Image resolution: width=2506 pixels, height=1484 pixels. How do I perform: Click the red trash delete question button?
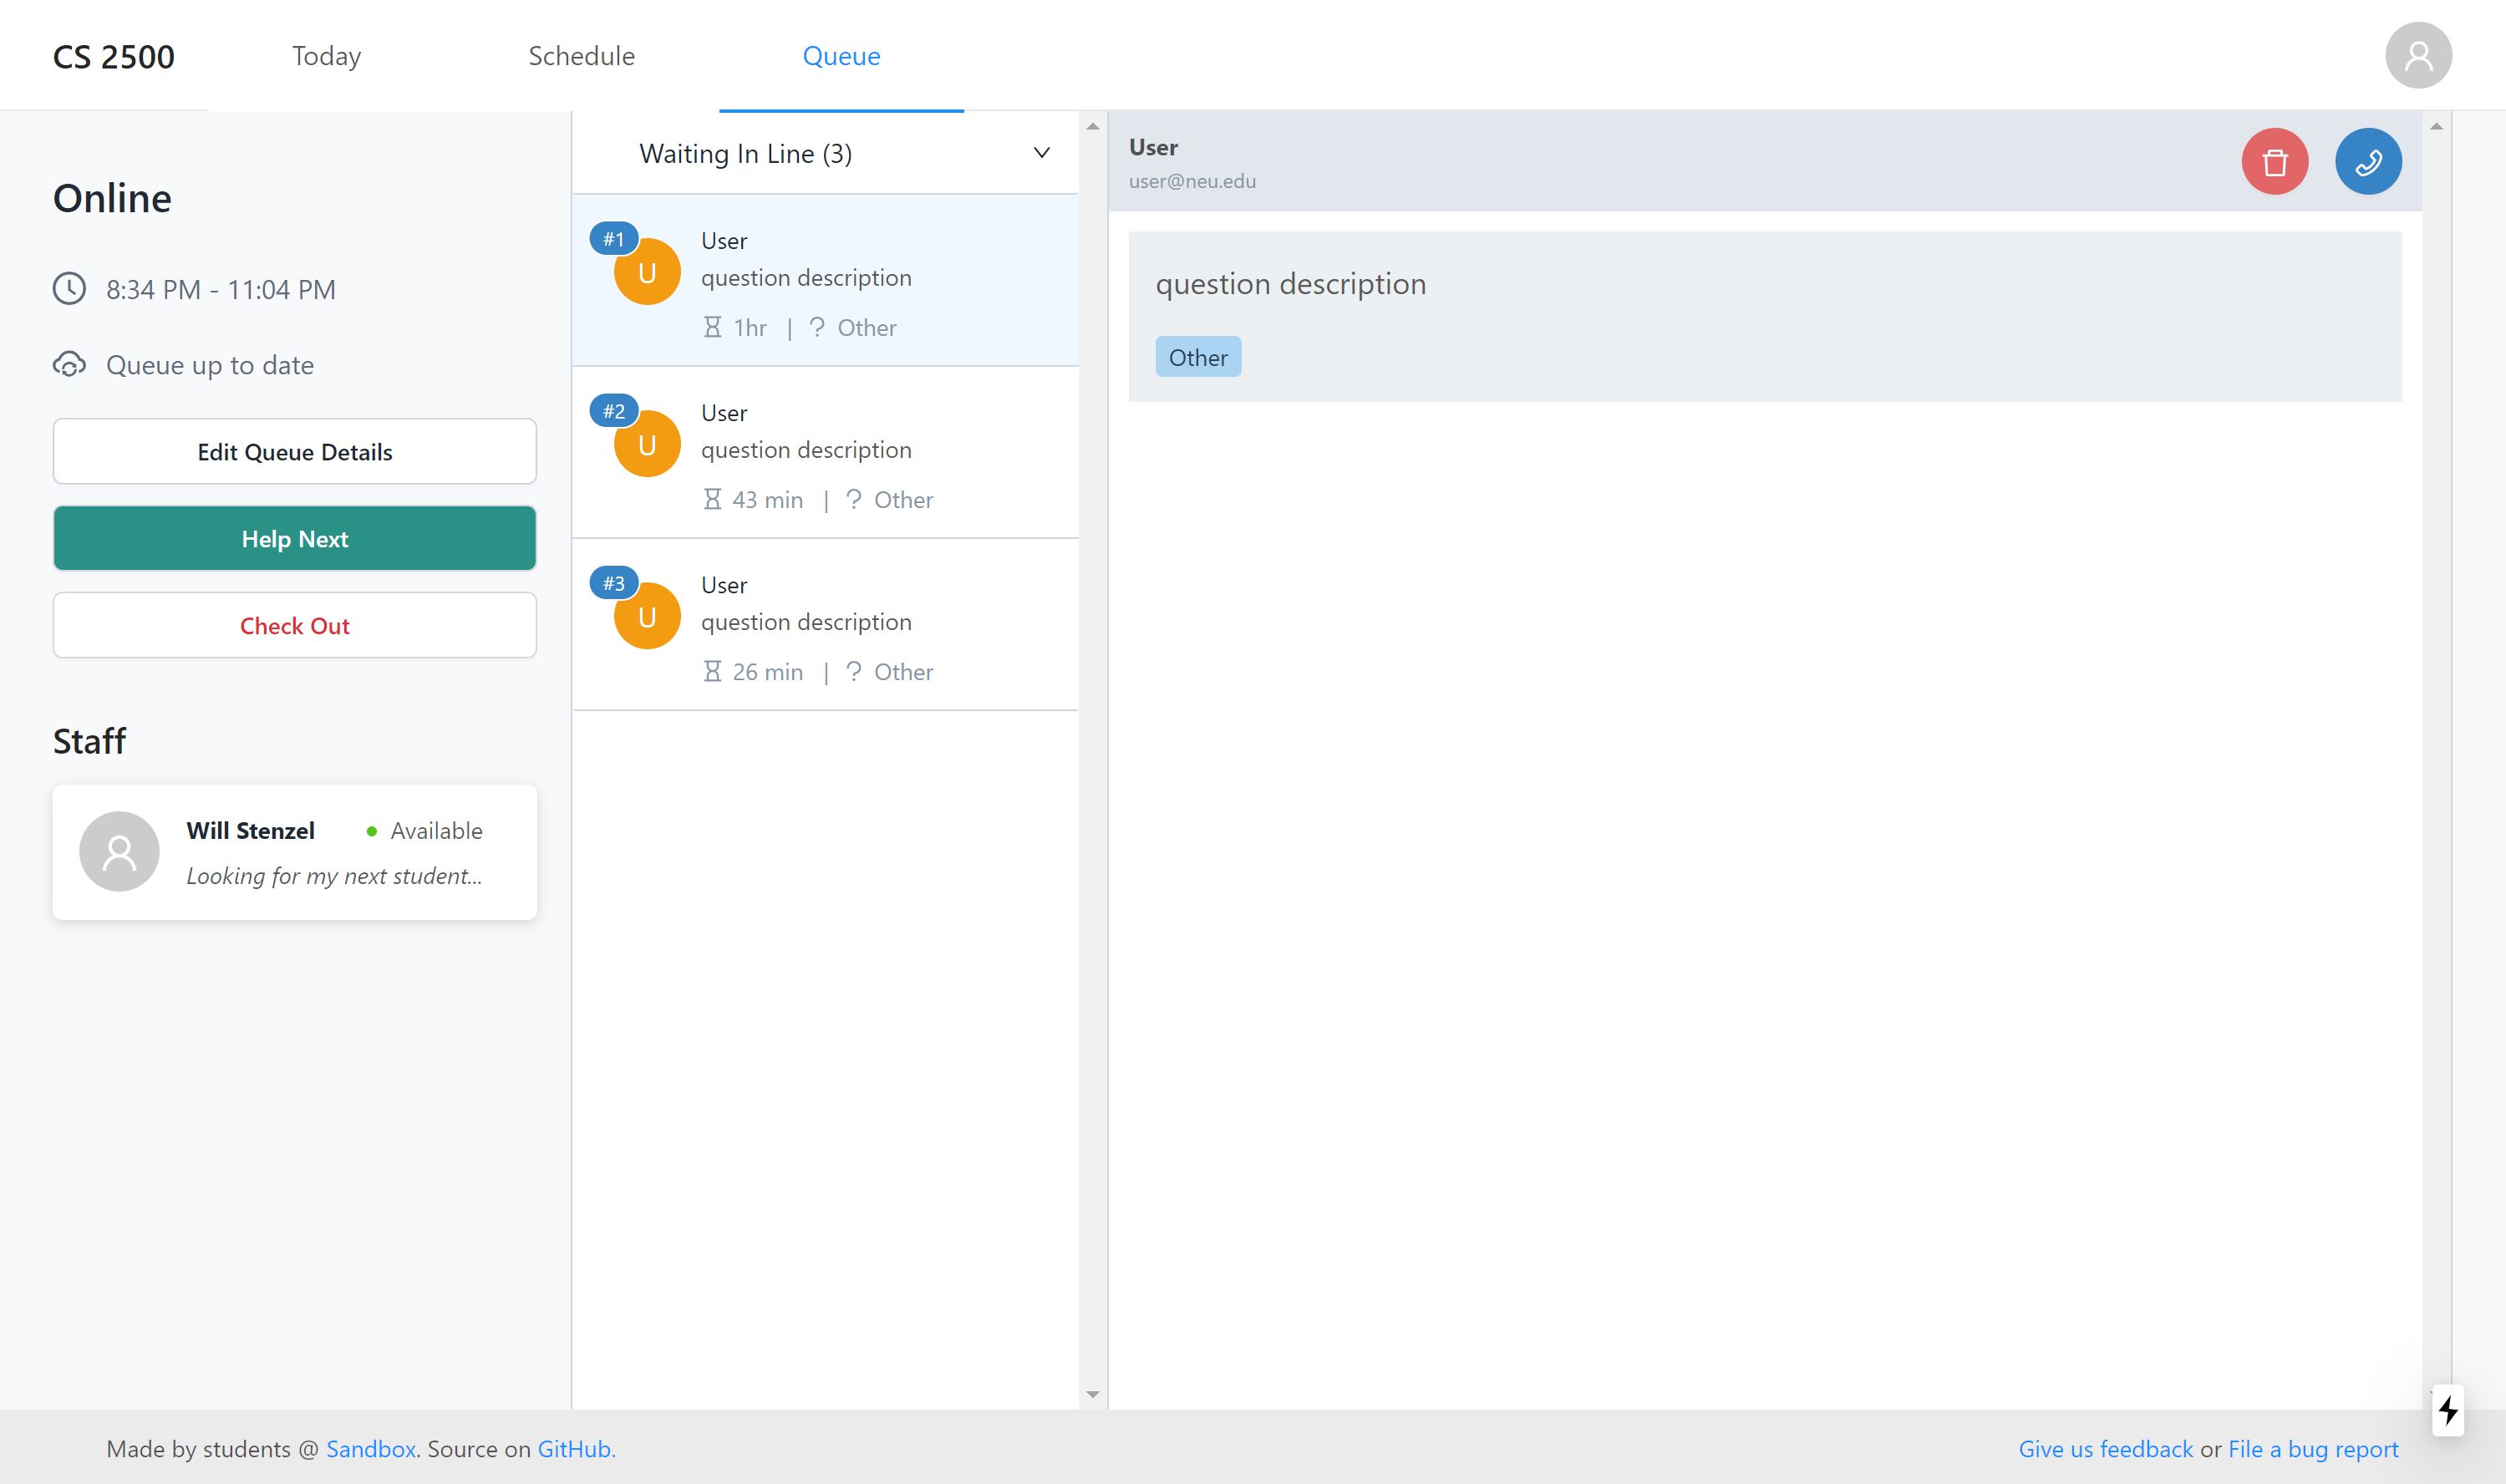tap(2274, 161)
